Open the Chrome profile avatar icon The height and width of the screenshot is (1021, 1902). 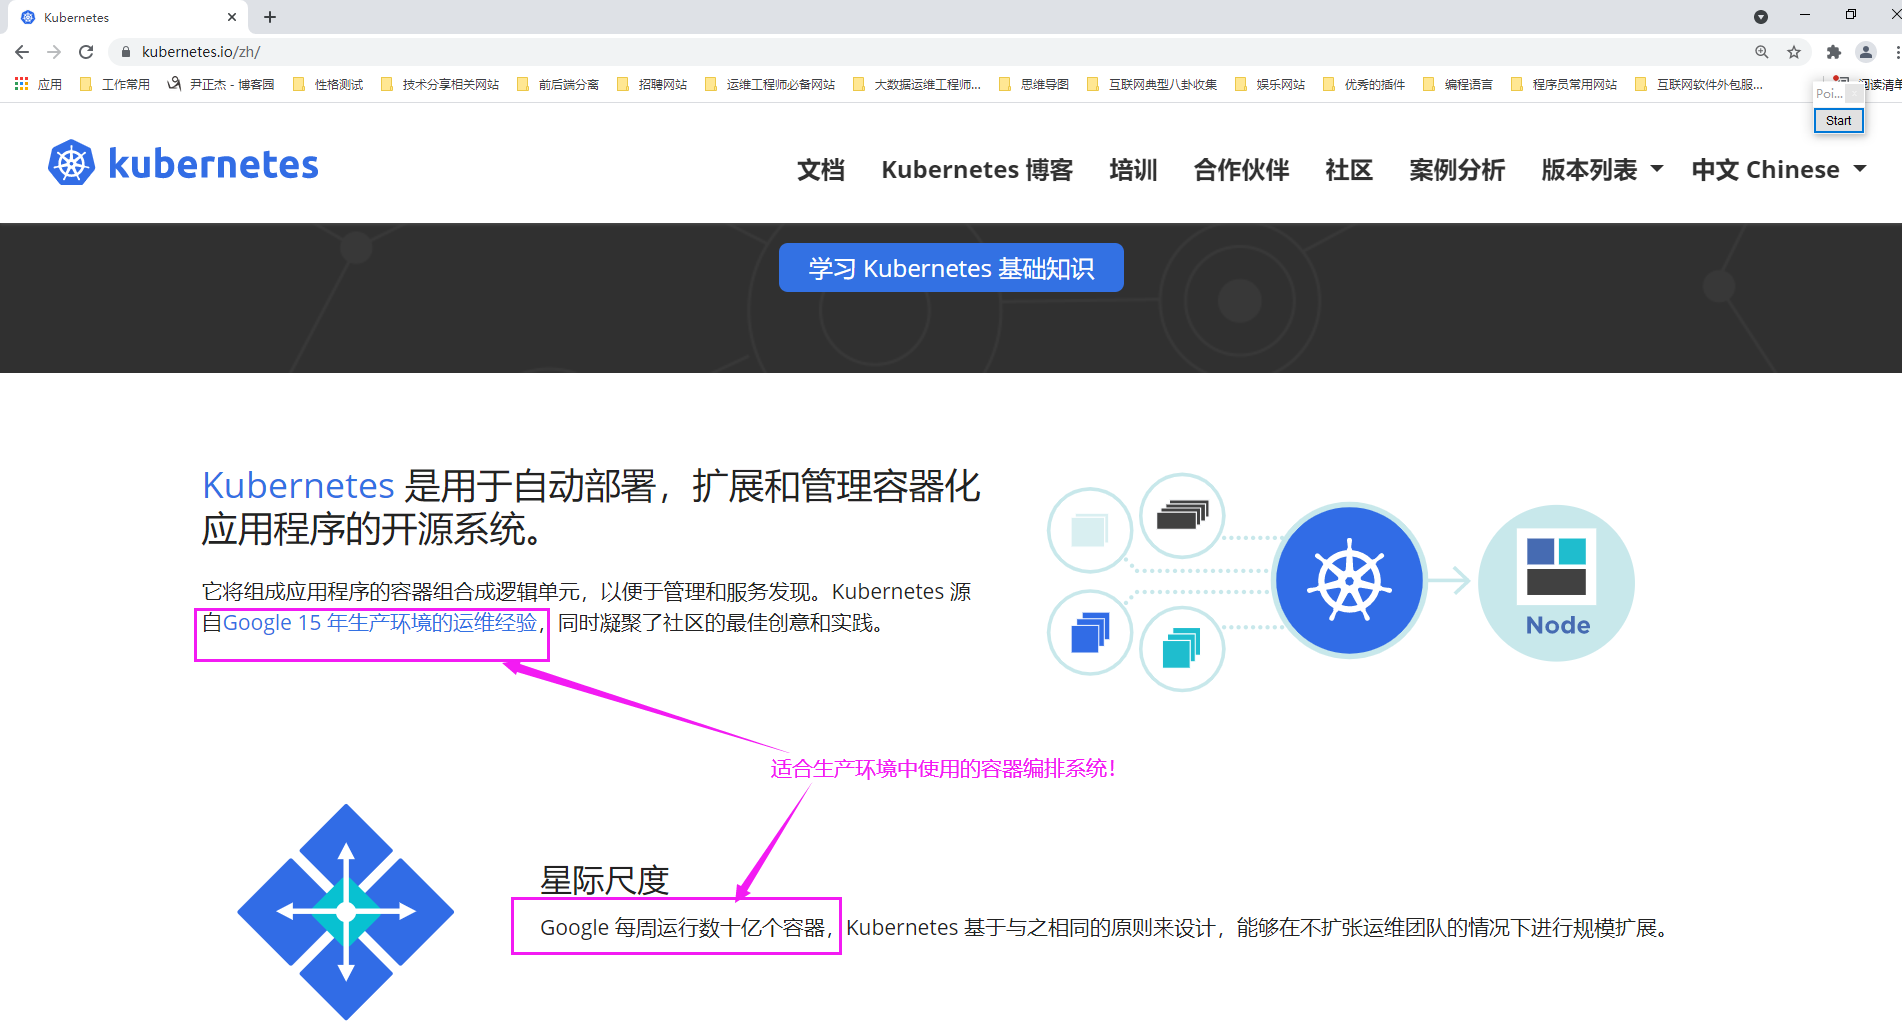click(1865, 52)
